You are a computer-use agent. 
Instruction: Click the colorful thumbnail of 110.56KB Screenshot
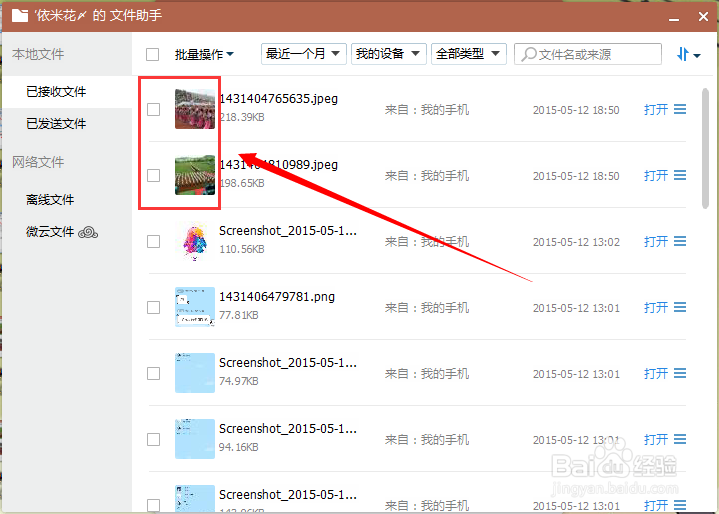pos(195,241)
